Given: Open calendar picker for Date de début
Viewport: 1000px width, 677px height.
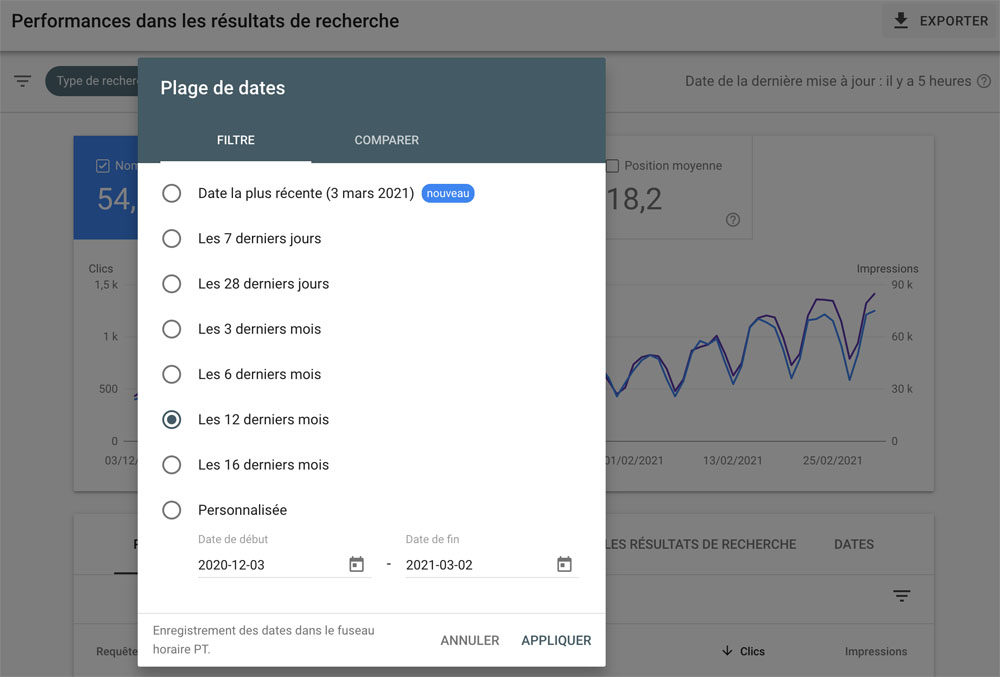Looking at the screenshot, I should (357, 564).
